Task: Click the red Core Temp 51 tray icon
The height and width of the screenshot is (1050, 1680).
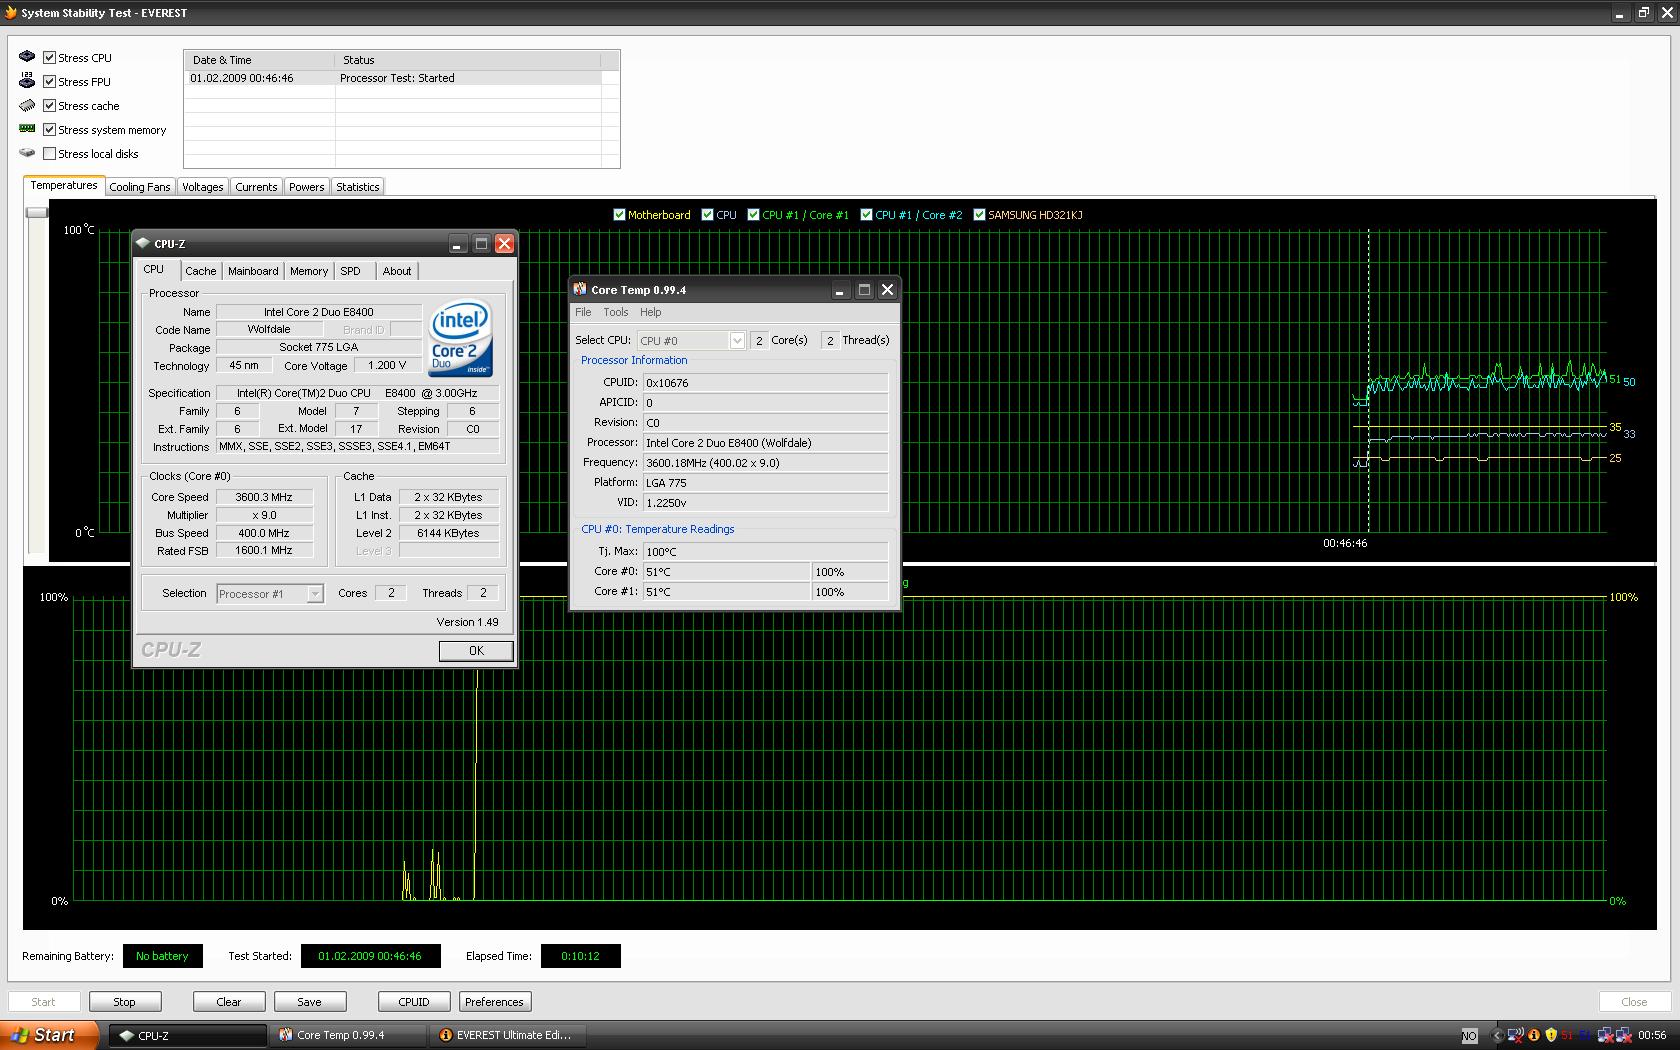Action: pos(1567,1035)
